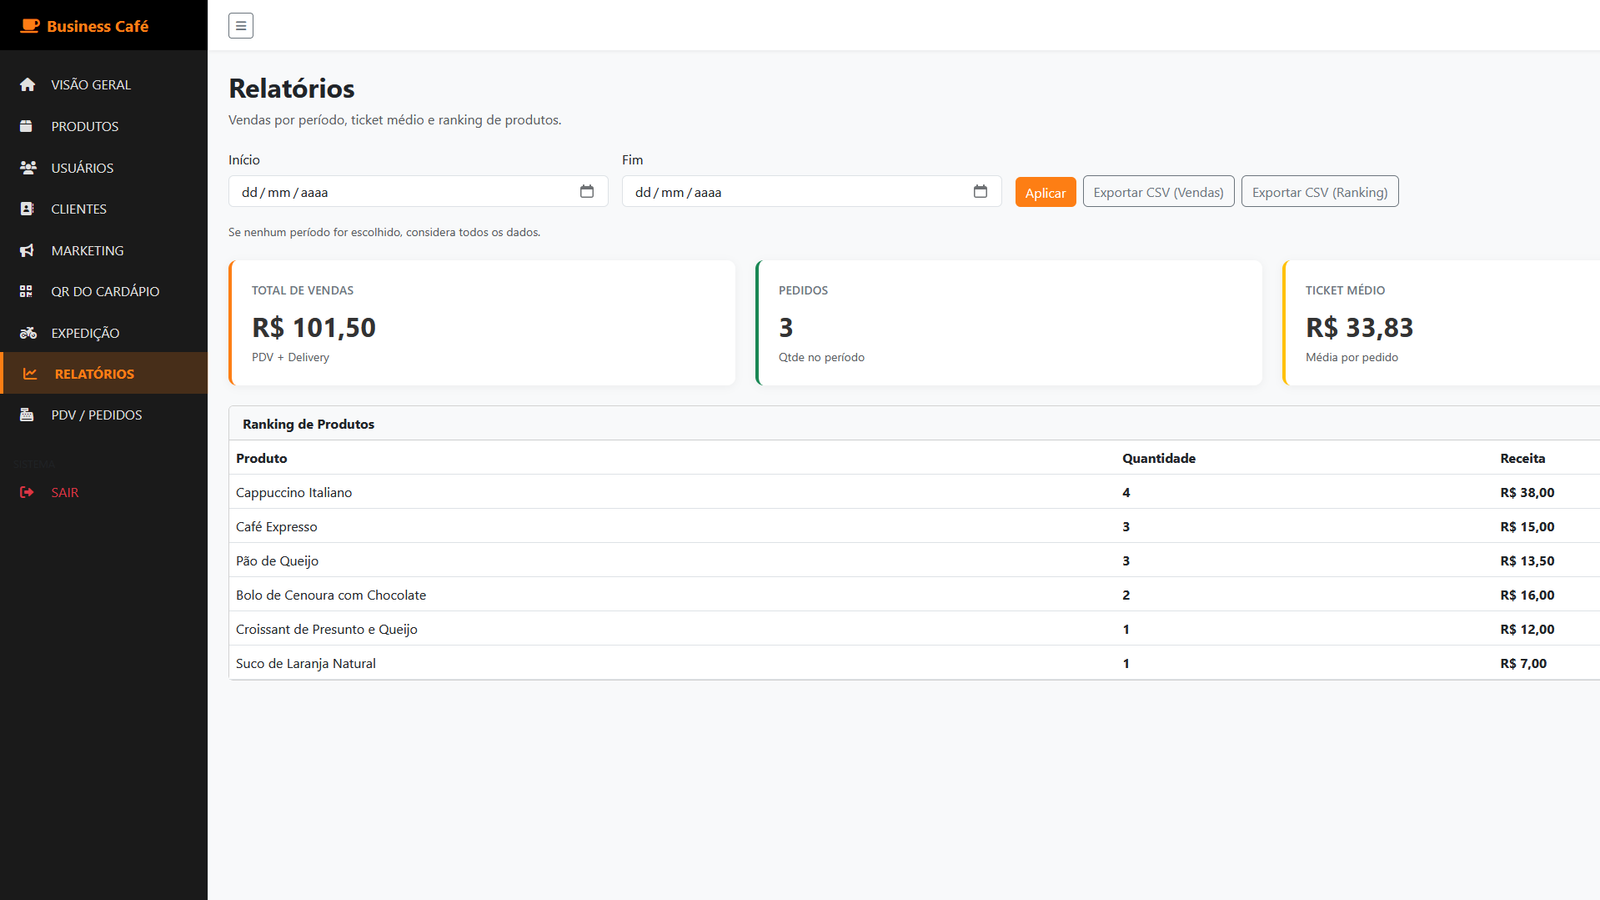Open the PDV / PEDIDOS section
The image size is (1600, 900).
coord(97,414)
